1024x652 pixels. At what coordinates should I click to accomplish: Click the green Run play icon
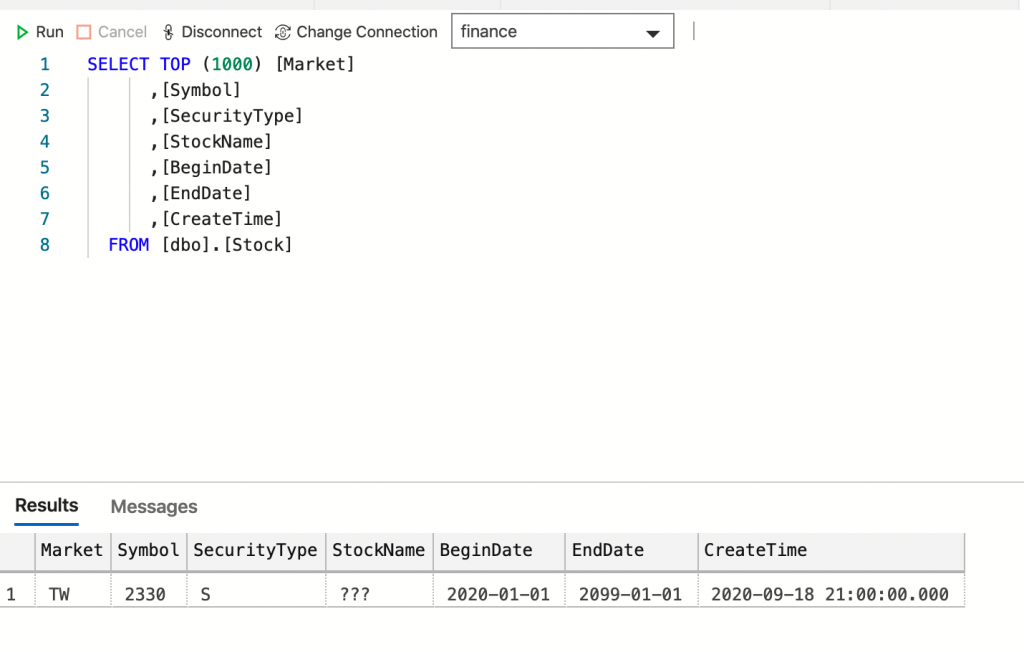tap(22, 32)
